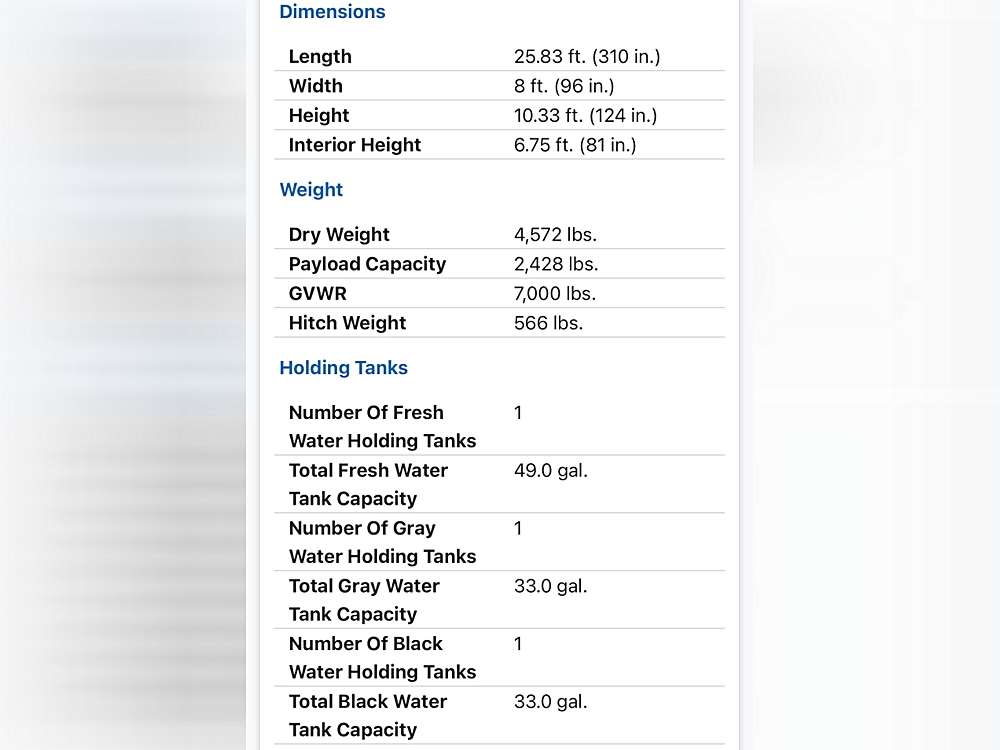Screen dimensions: 1000x750
Task: Click the Weight section heading
Action: point(311,190)
